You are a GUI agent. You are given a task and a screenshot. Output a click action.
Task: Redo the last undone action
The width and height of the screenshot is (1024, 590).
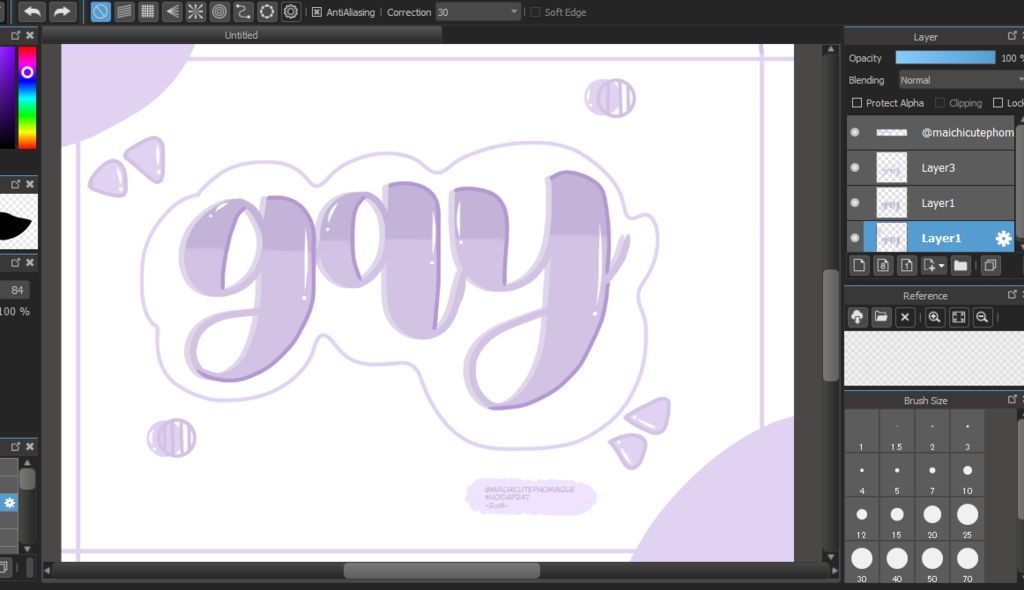61,12
